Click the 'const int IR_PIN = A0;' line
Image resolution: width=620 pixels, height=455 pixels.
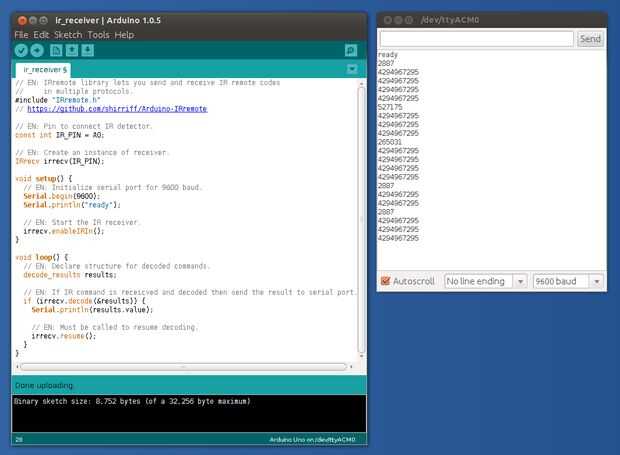tap(60, 135)
